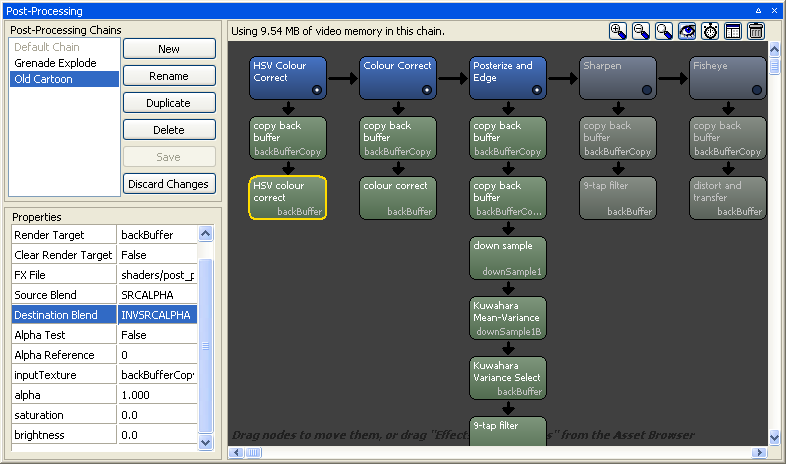
Task: Click the zoom in magnifier icon
Action: pyautogui.click(x=618, y=31)
